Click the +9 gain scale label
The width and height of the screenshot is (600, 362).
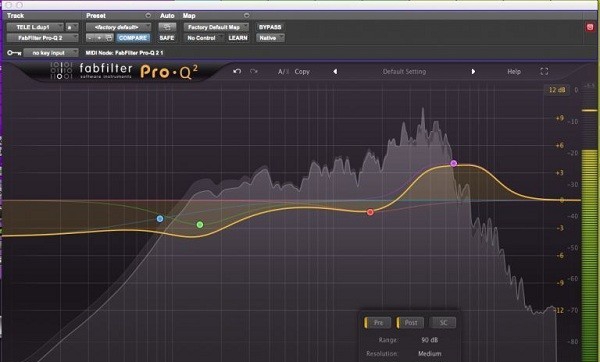tap(559, 118)
